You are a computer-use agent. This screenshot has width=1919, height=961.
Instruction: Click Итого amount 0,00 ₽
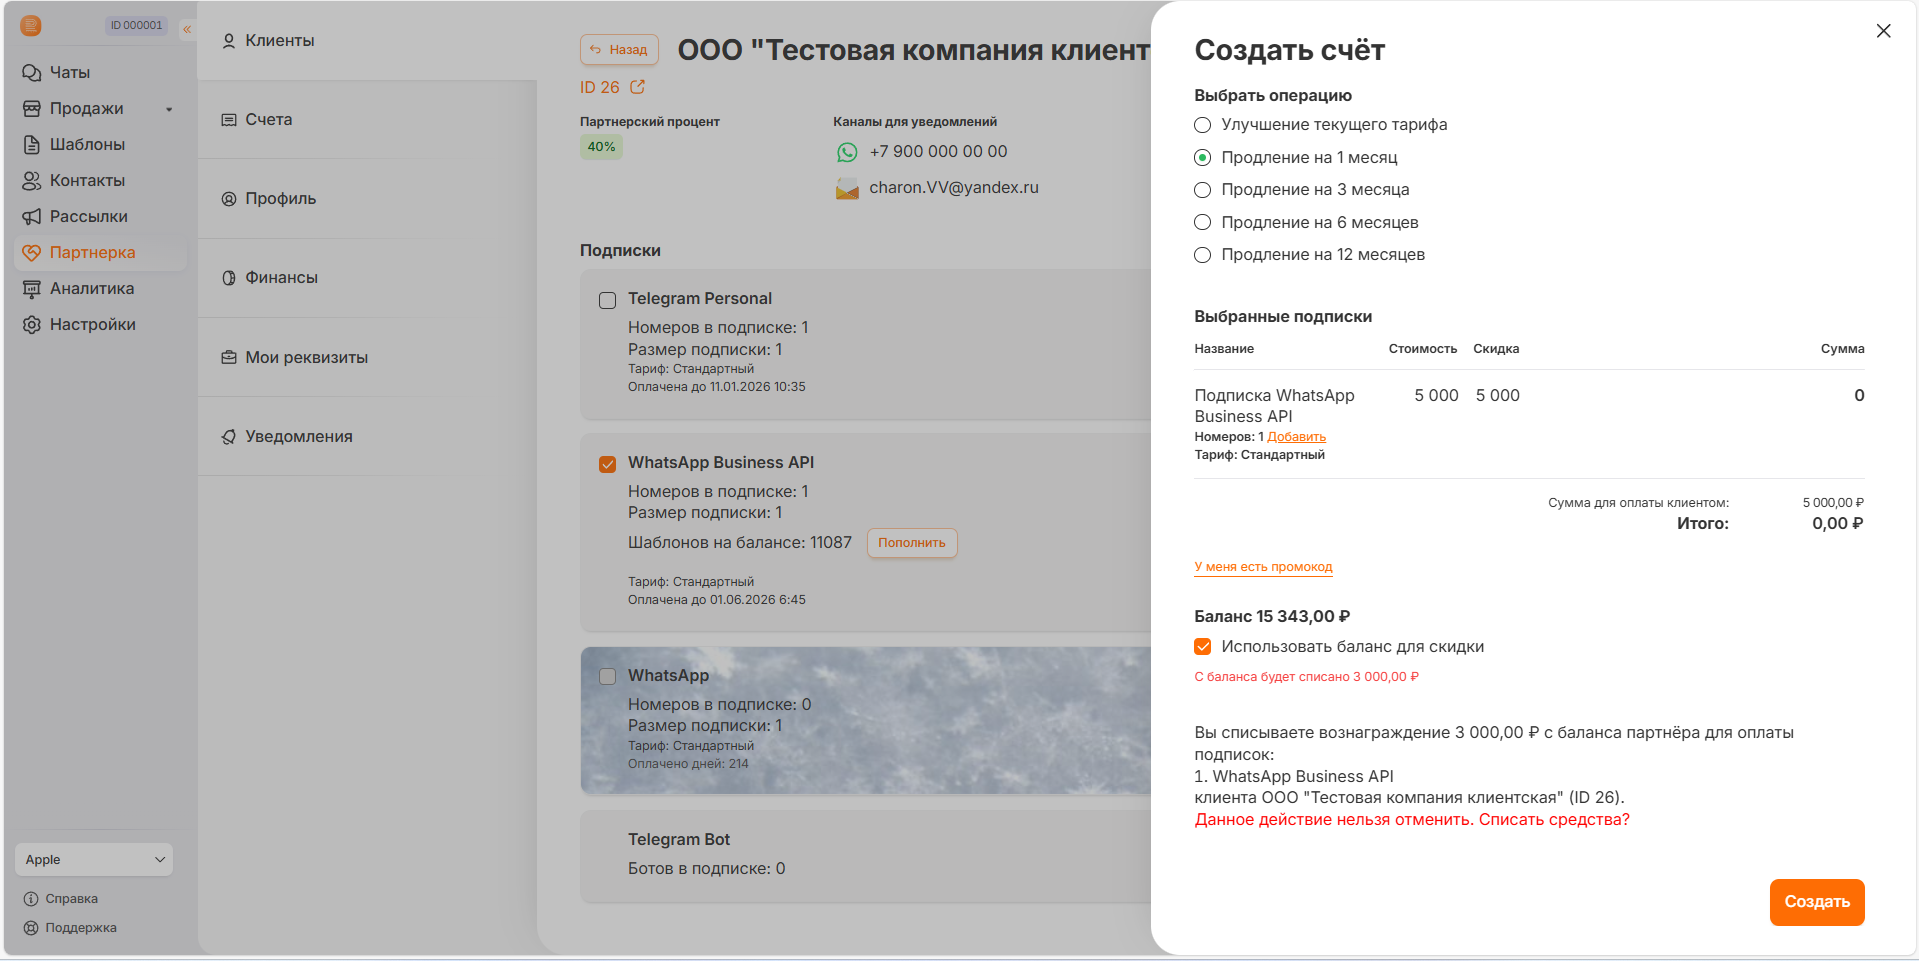pos(1837,524)
